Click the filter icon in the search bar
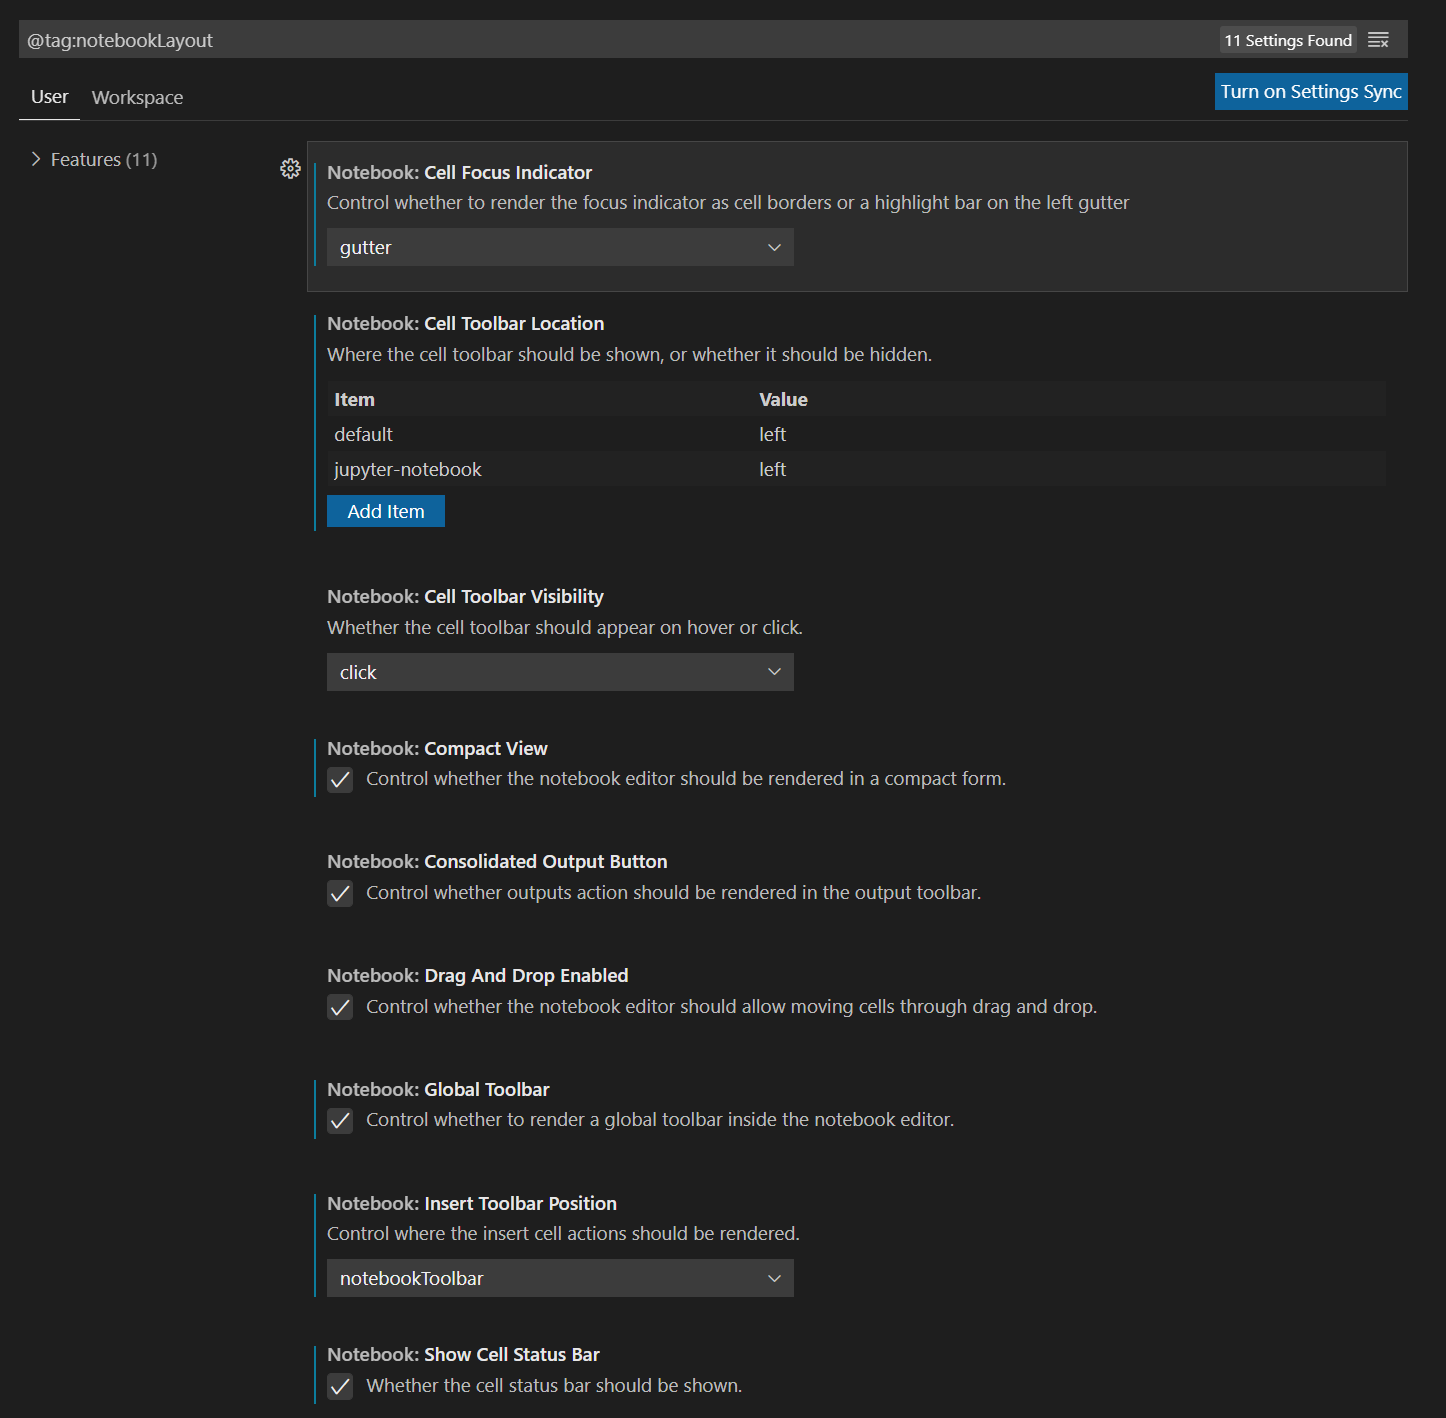Image resolution: width=1446 pixels, height=1418 pixels. (1378, 40)
